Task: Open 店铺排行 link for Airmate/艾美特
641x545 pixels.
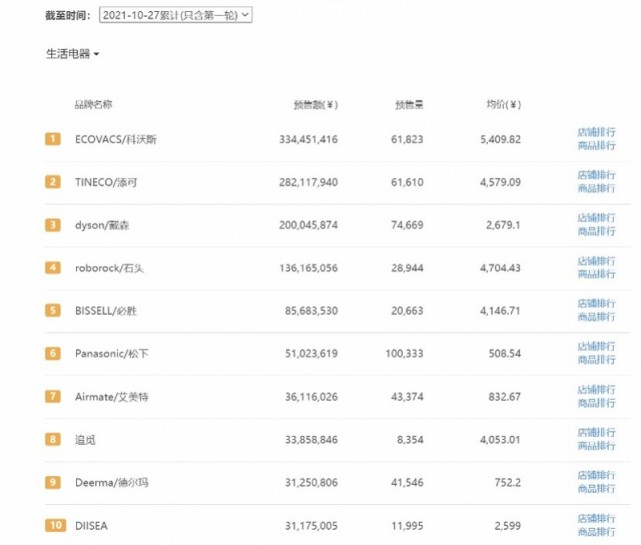Action: 596,390
